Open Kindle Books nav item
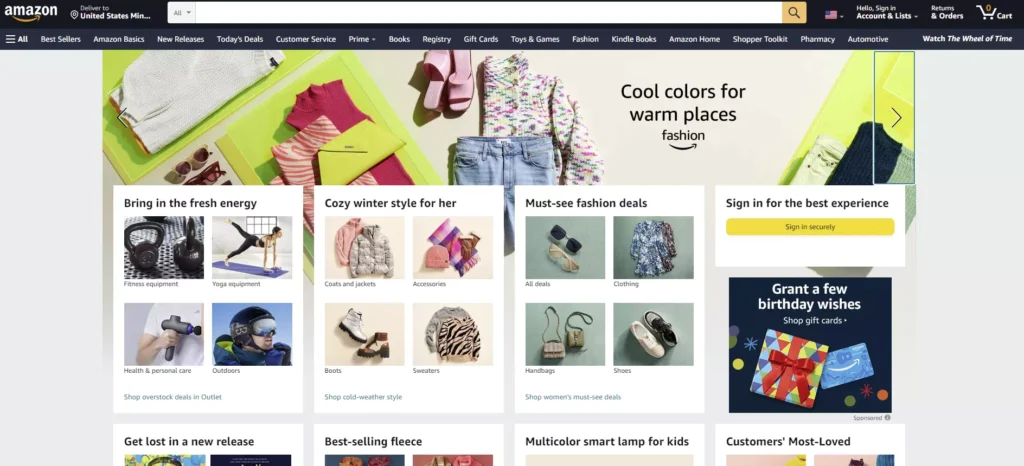Viewport: 1024px width, 466px height. [633, 39]
